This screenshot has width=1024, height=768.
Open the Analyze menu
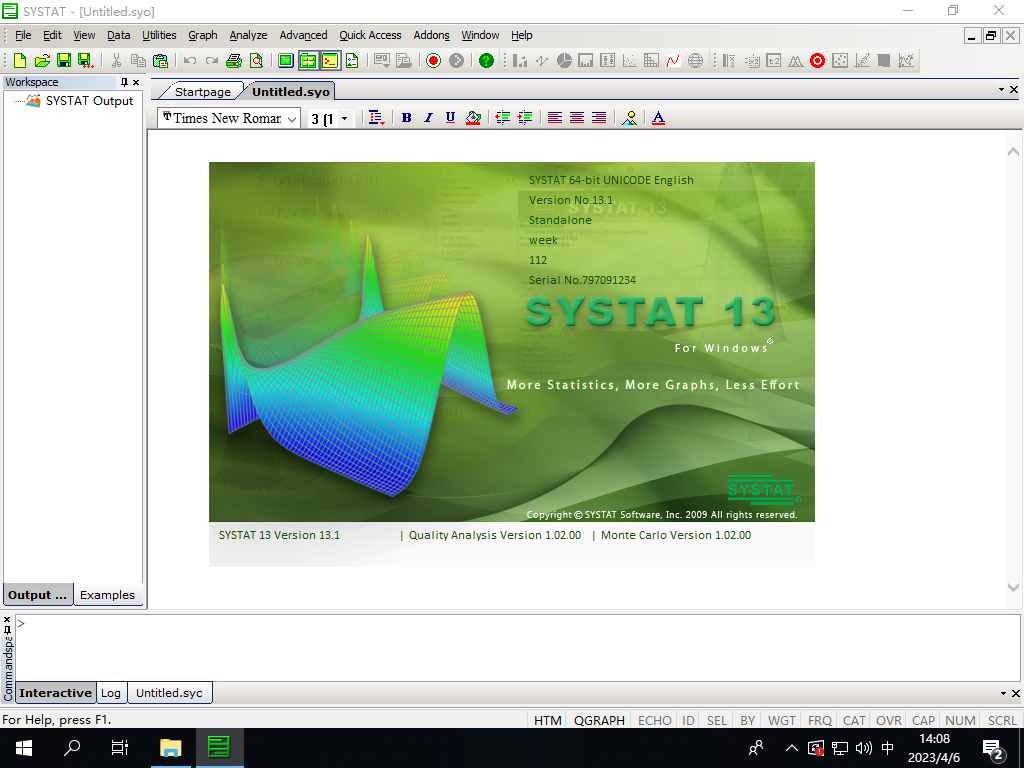(x=248, y=35)
